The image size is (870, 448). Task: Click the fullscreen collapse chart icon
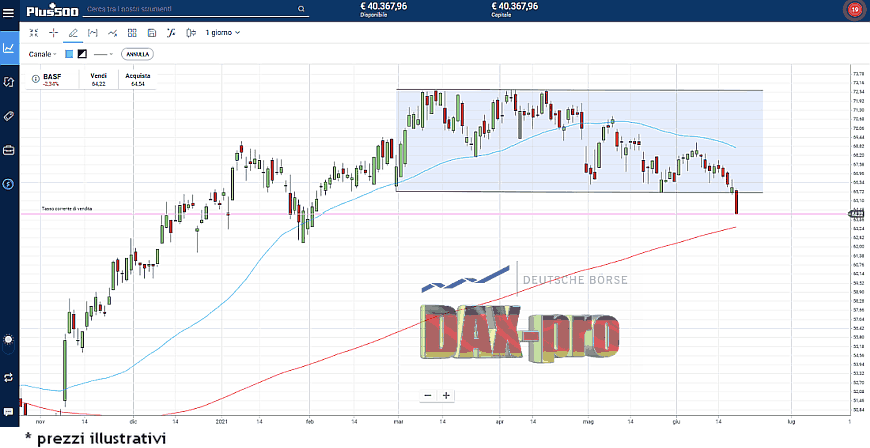(34, 33)
